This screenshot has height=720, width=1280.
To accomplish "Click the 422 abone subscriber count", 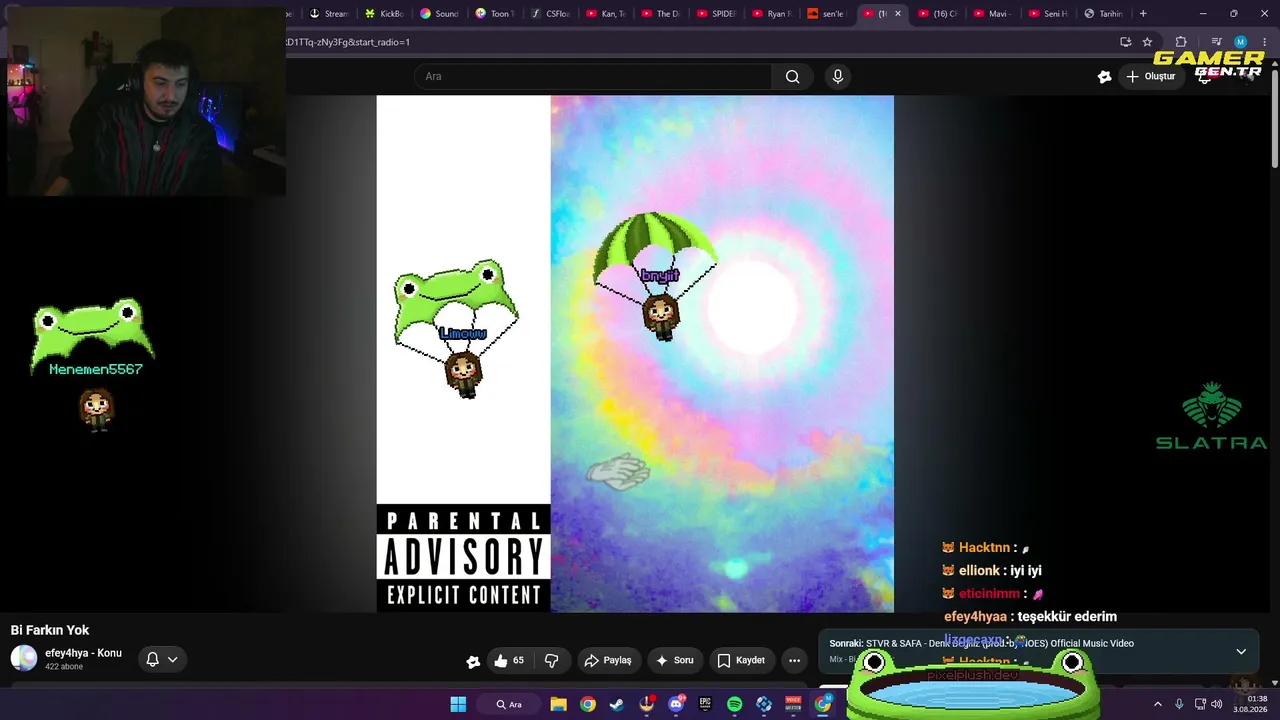I will [x=64, y=667].
